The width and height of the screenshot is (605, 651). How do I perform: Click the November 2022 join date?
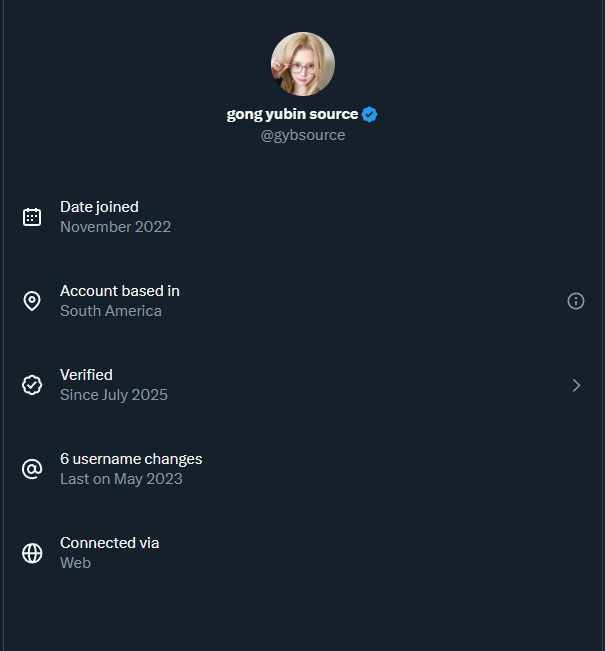click(x=115, y=227)
